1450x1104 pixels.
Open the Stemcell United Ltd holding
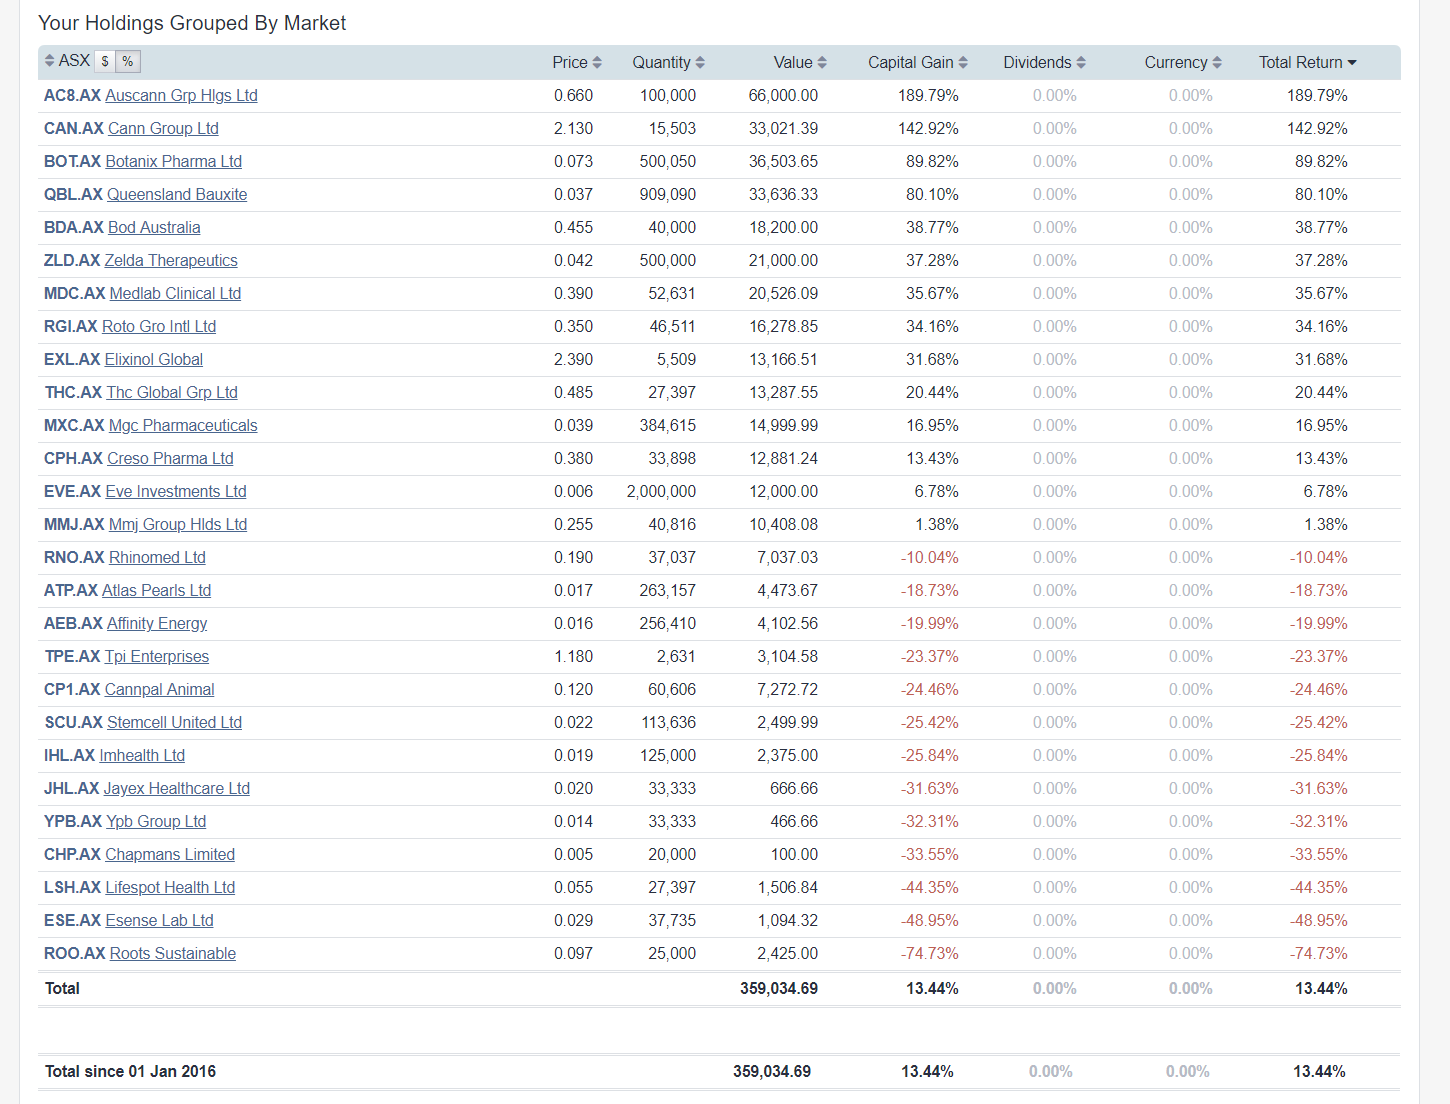(174, 722)
